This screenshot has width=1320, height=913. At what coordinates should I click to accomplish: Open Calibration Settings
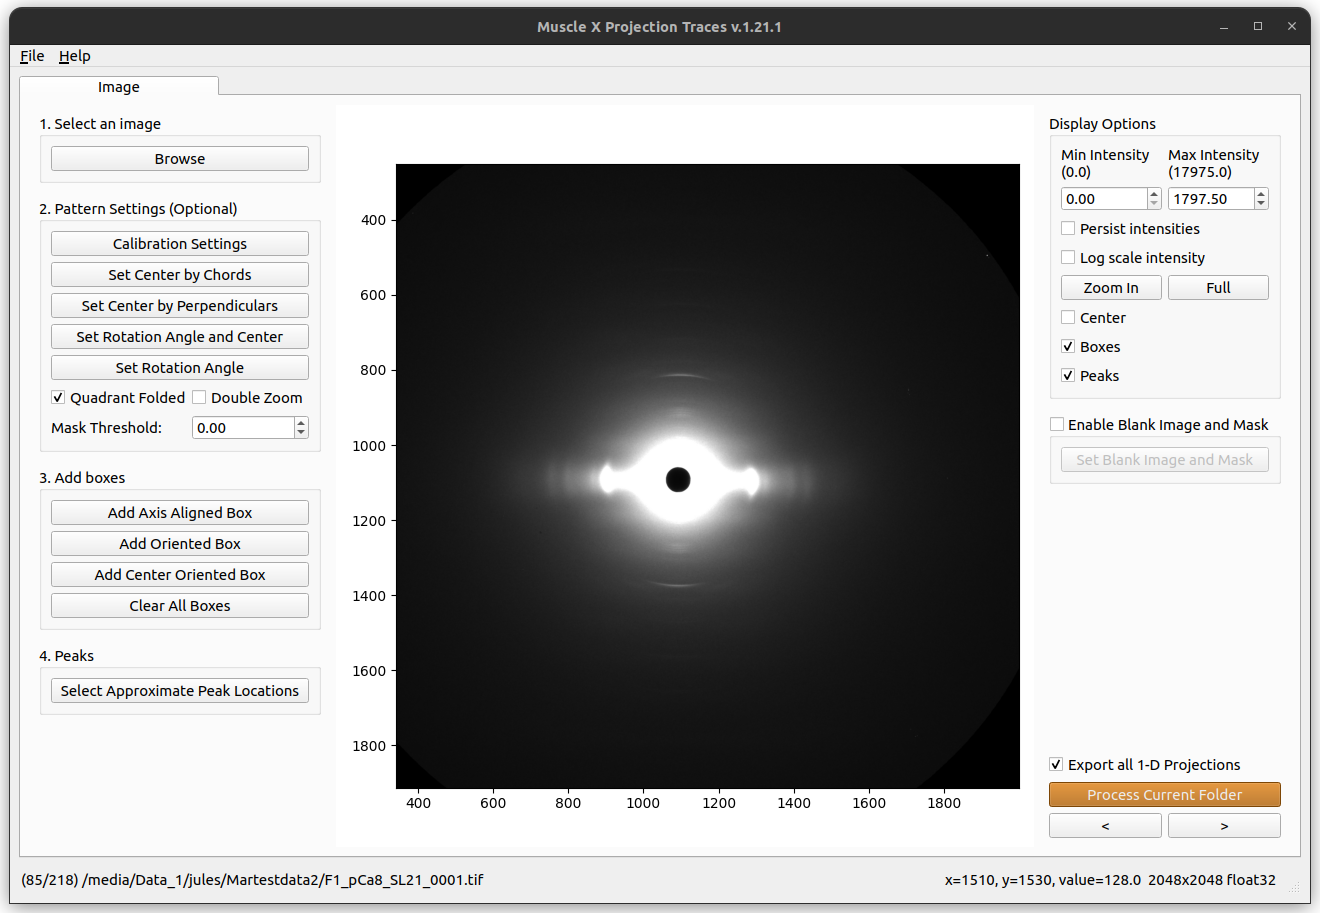180,244
